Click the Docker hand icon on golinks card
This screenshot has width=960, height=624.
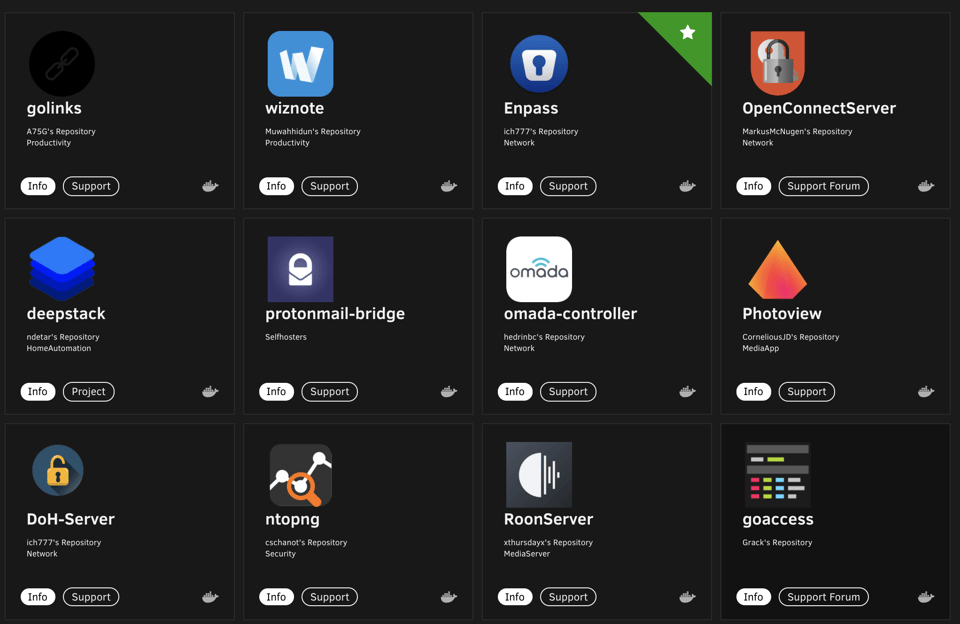pyautogui.click(x=209, y=186)
